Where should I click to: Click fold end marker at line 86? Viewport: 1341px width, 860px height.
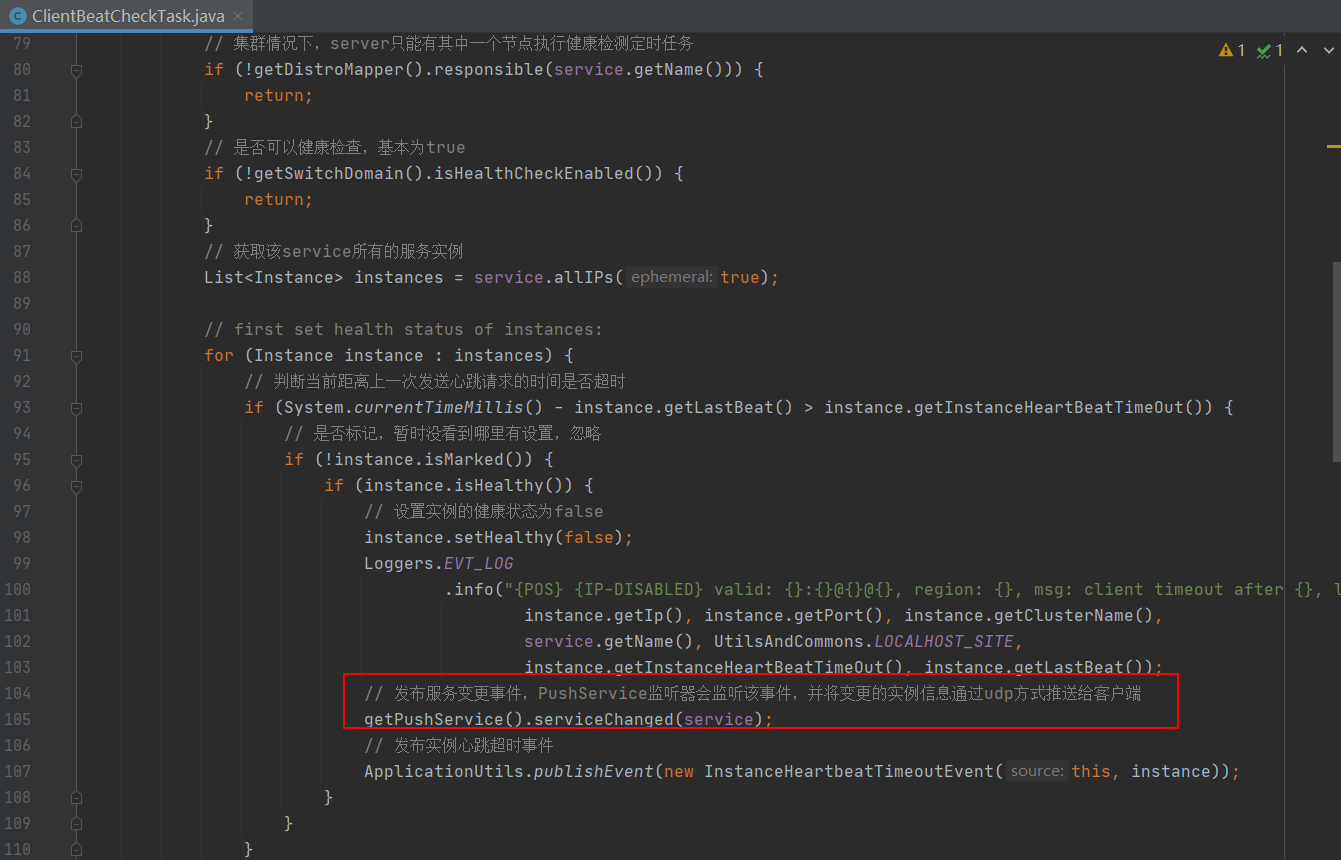(77, 225)
